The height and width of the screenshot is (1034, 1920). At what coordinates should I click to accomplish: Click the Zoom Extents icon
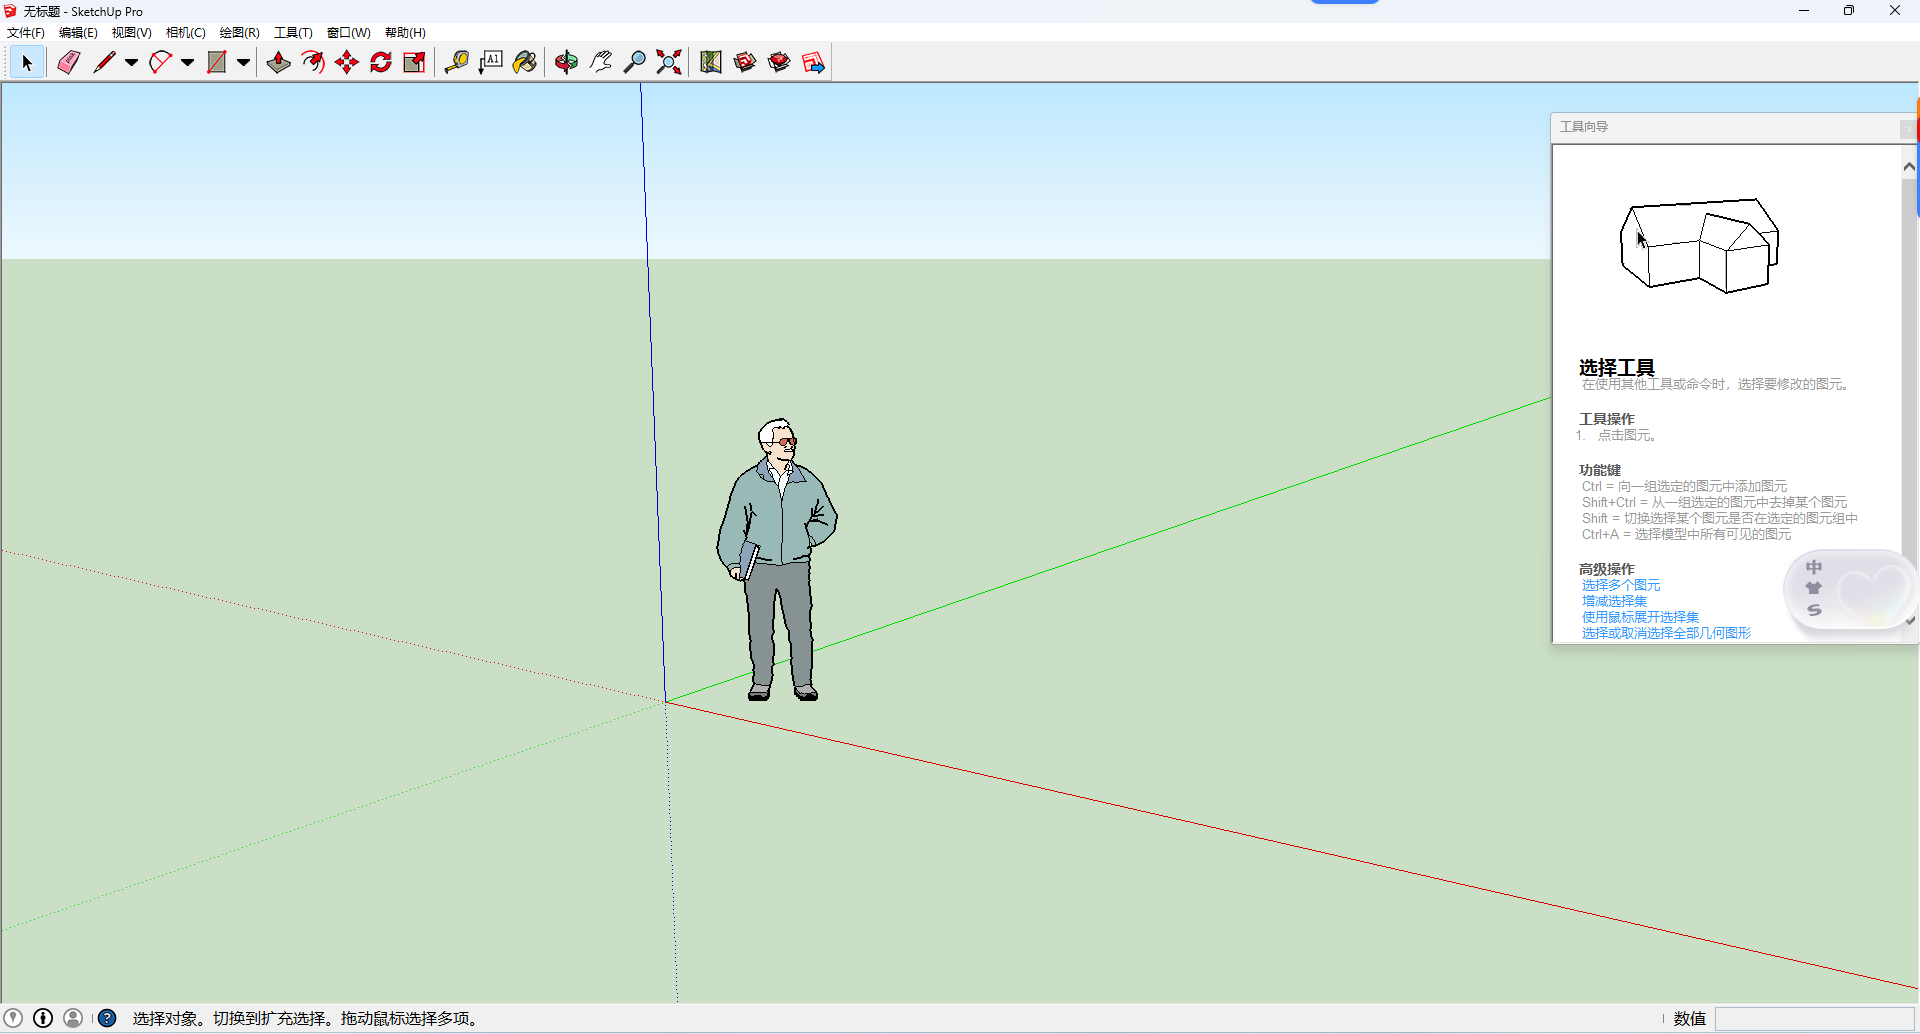tap(668, 61)
